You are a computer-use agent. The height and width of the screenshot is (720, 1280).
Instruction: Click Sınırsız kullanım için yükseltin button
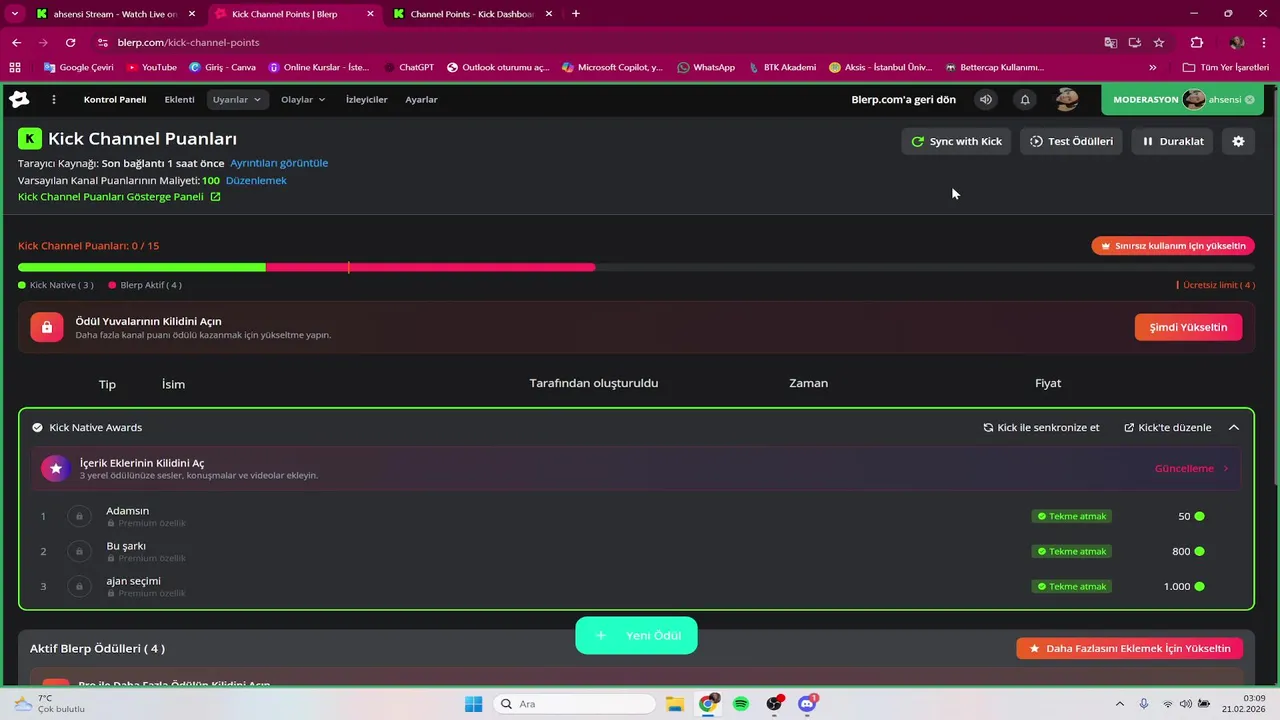(1173, 246)
